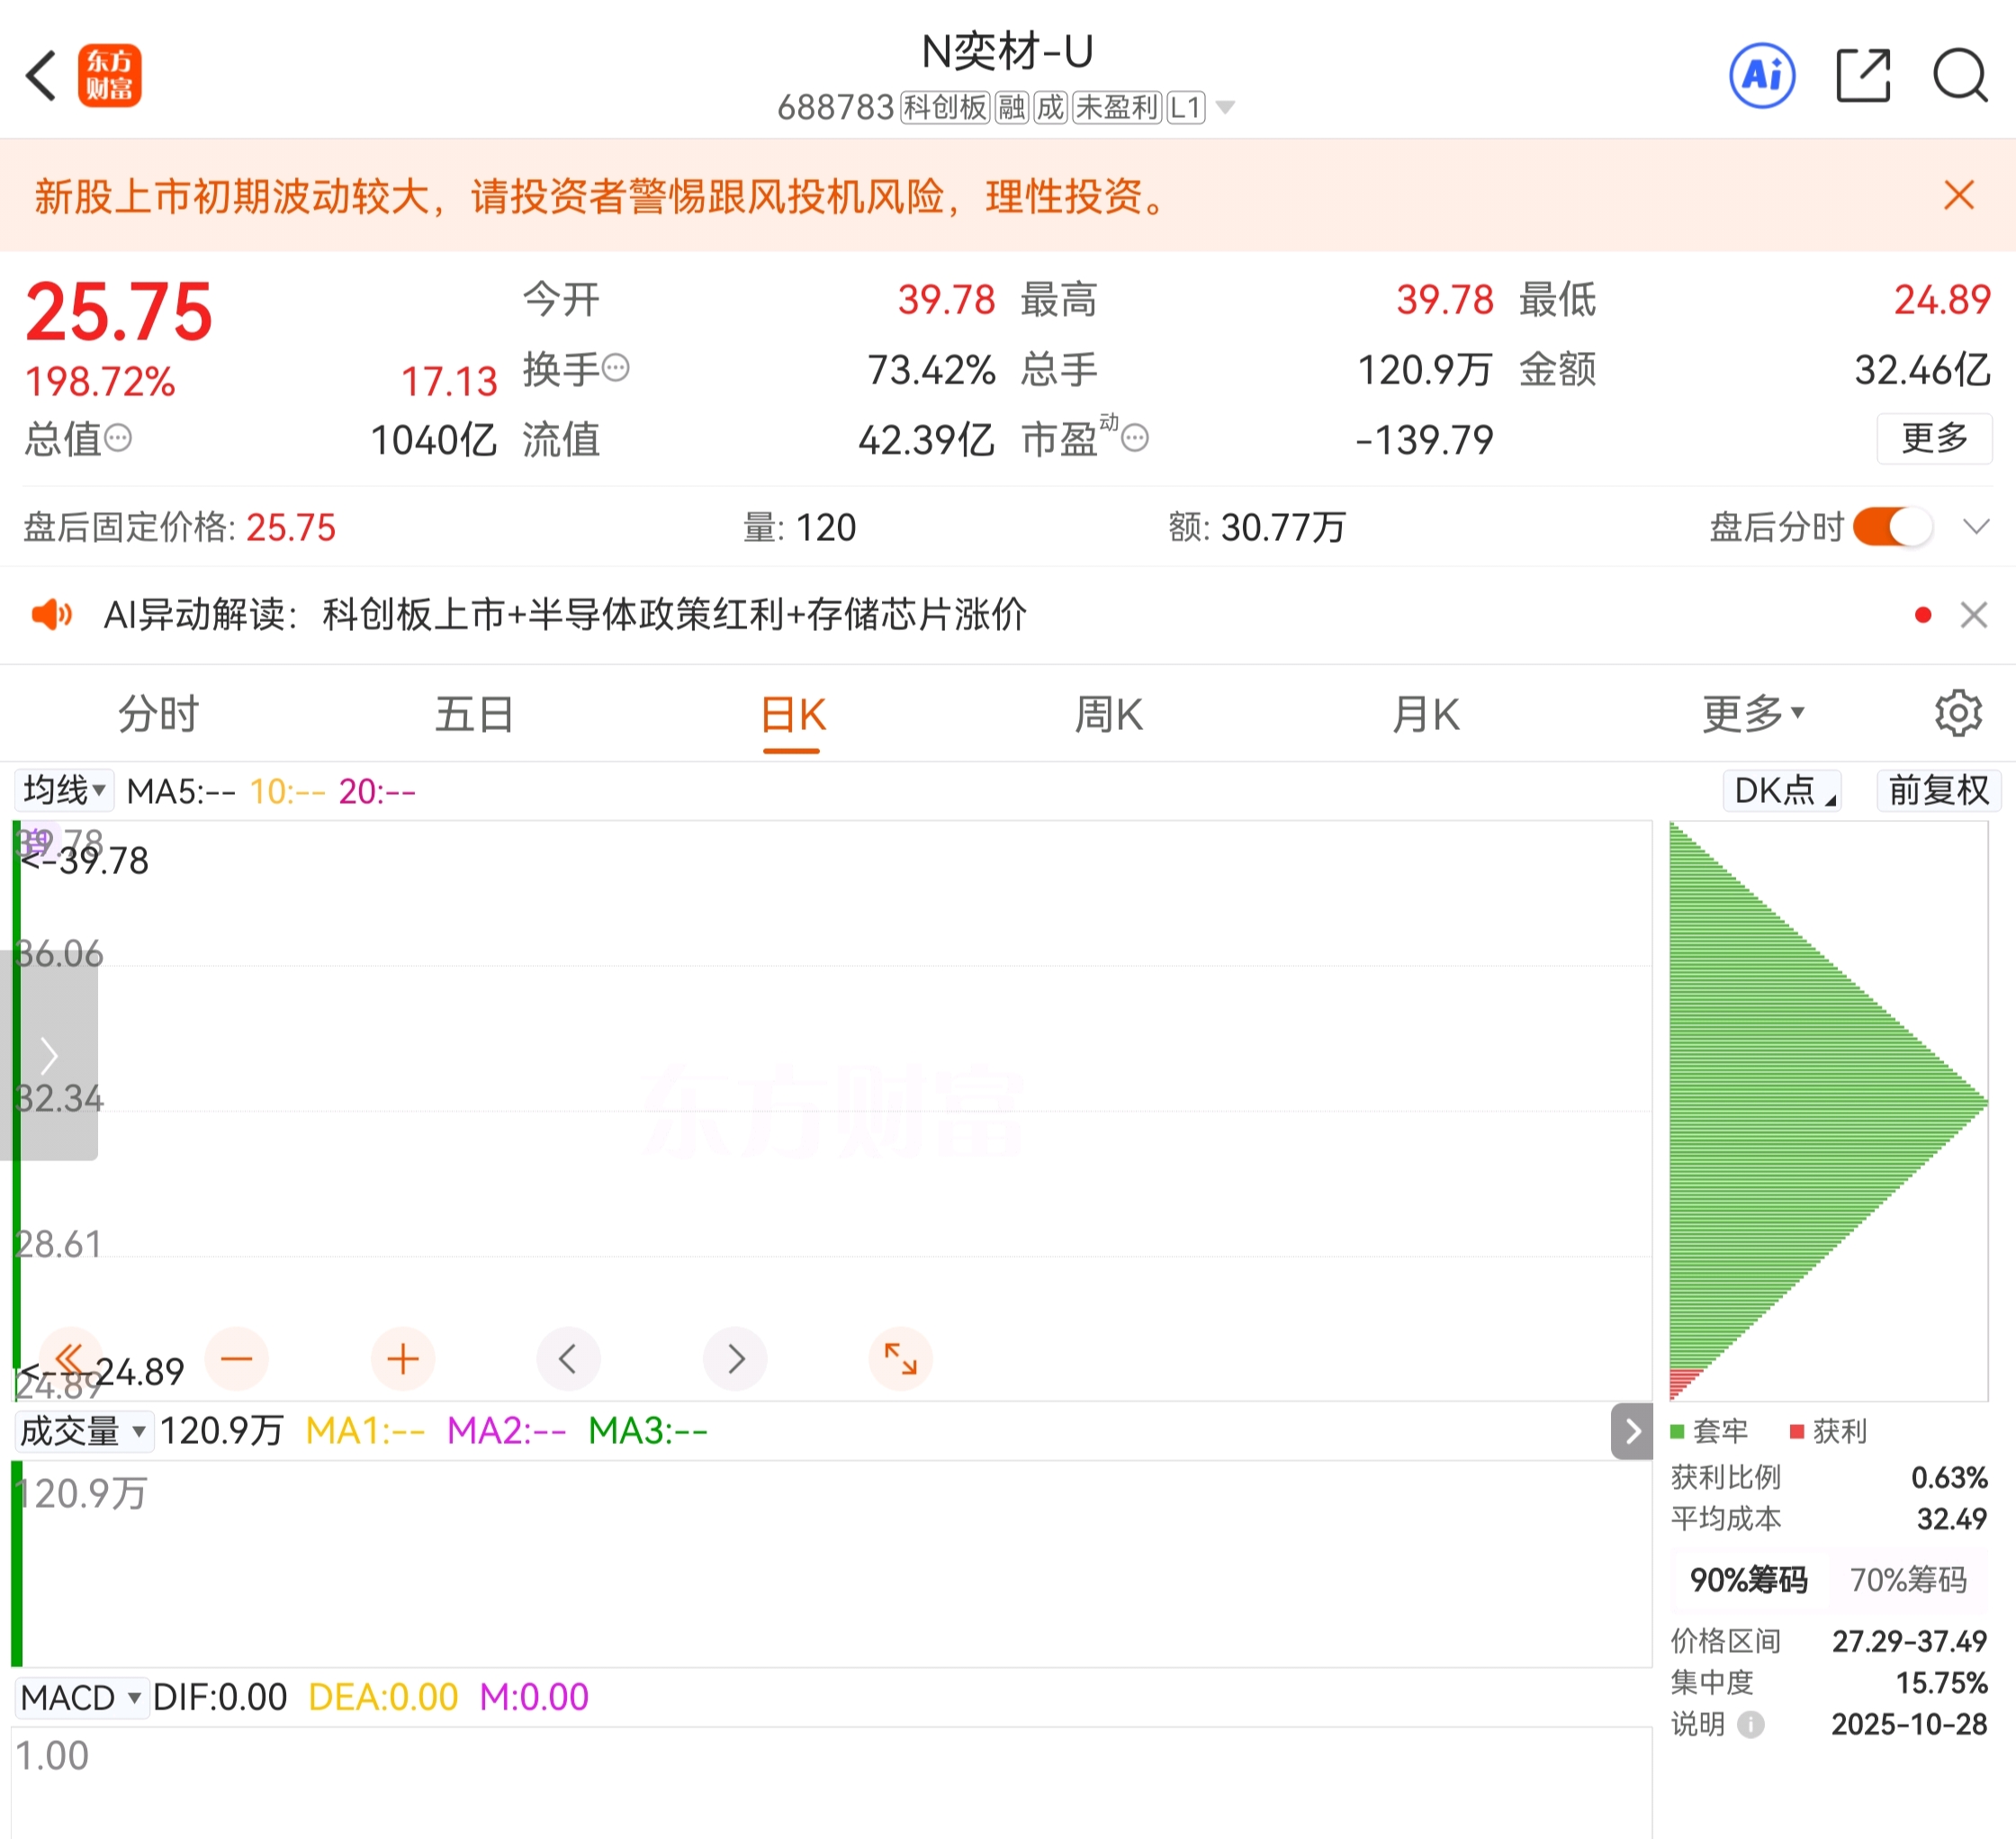Tap the fullscreen expand chart icon
2016x1839 pixels.
pos(900,1358)
